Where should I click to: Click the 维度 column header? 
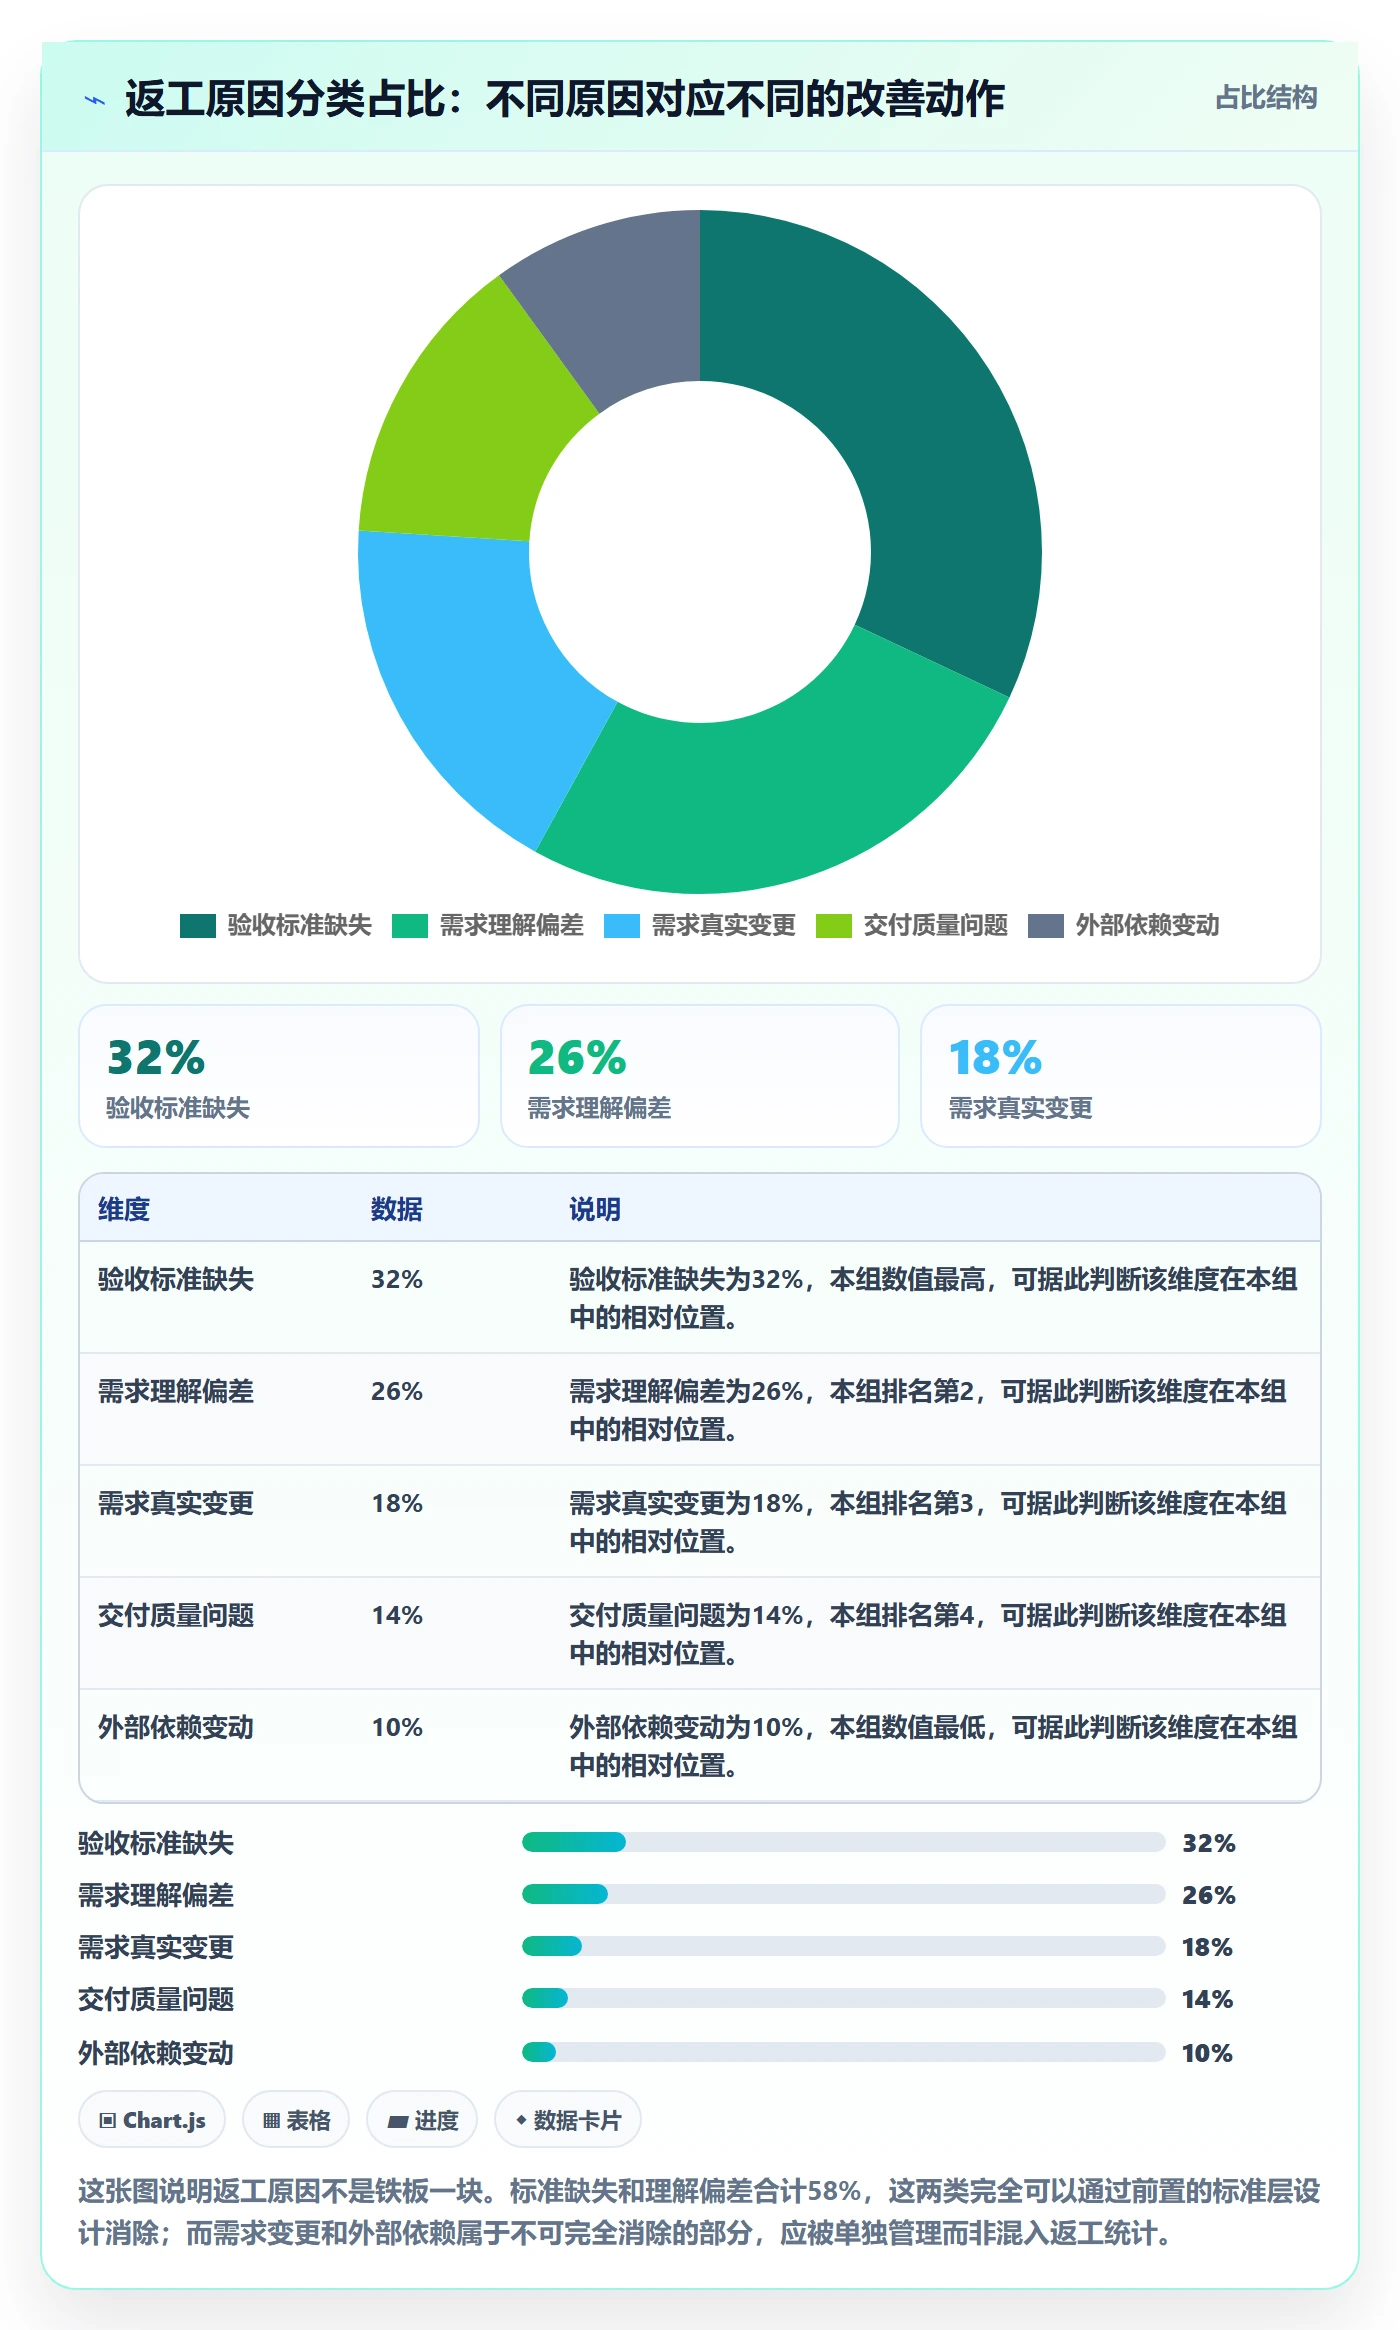pos(124,1209)
